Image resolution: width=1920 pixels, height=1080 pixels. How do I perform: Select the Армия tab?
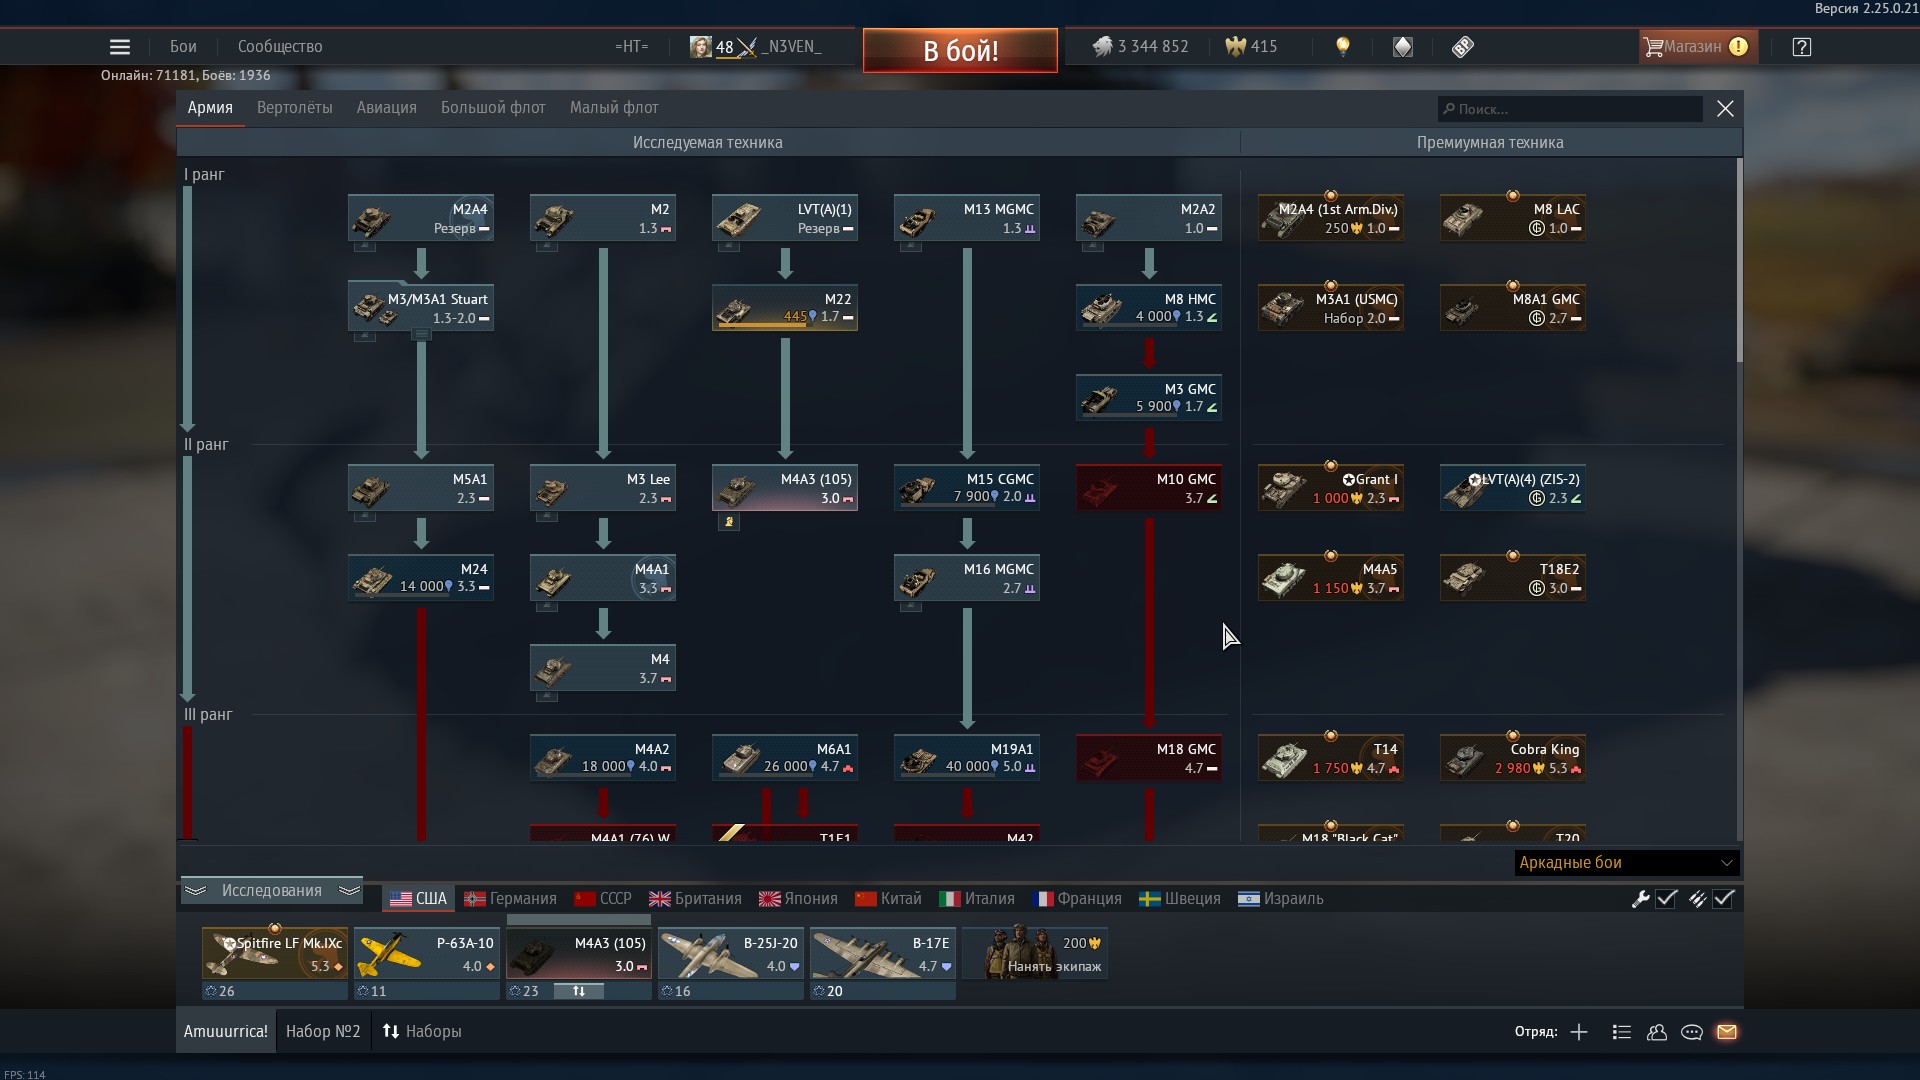point(210,108)
